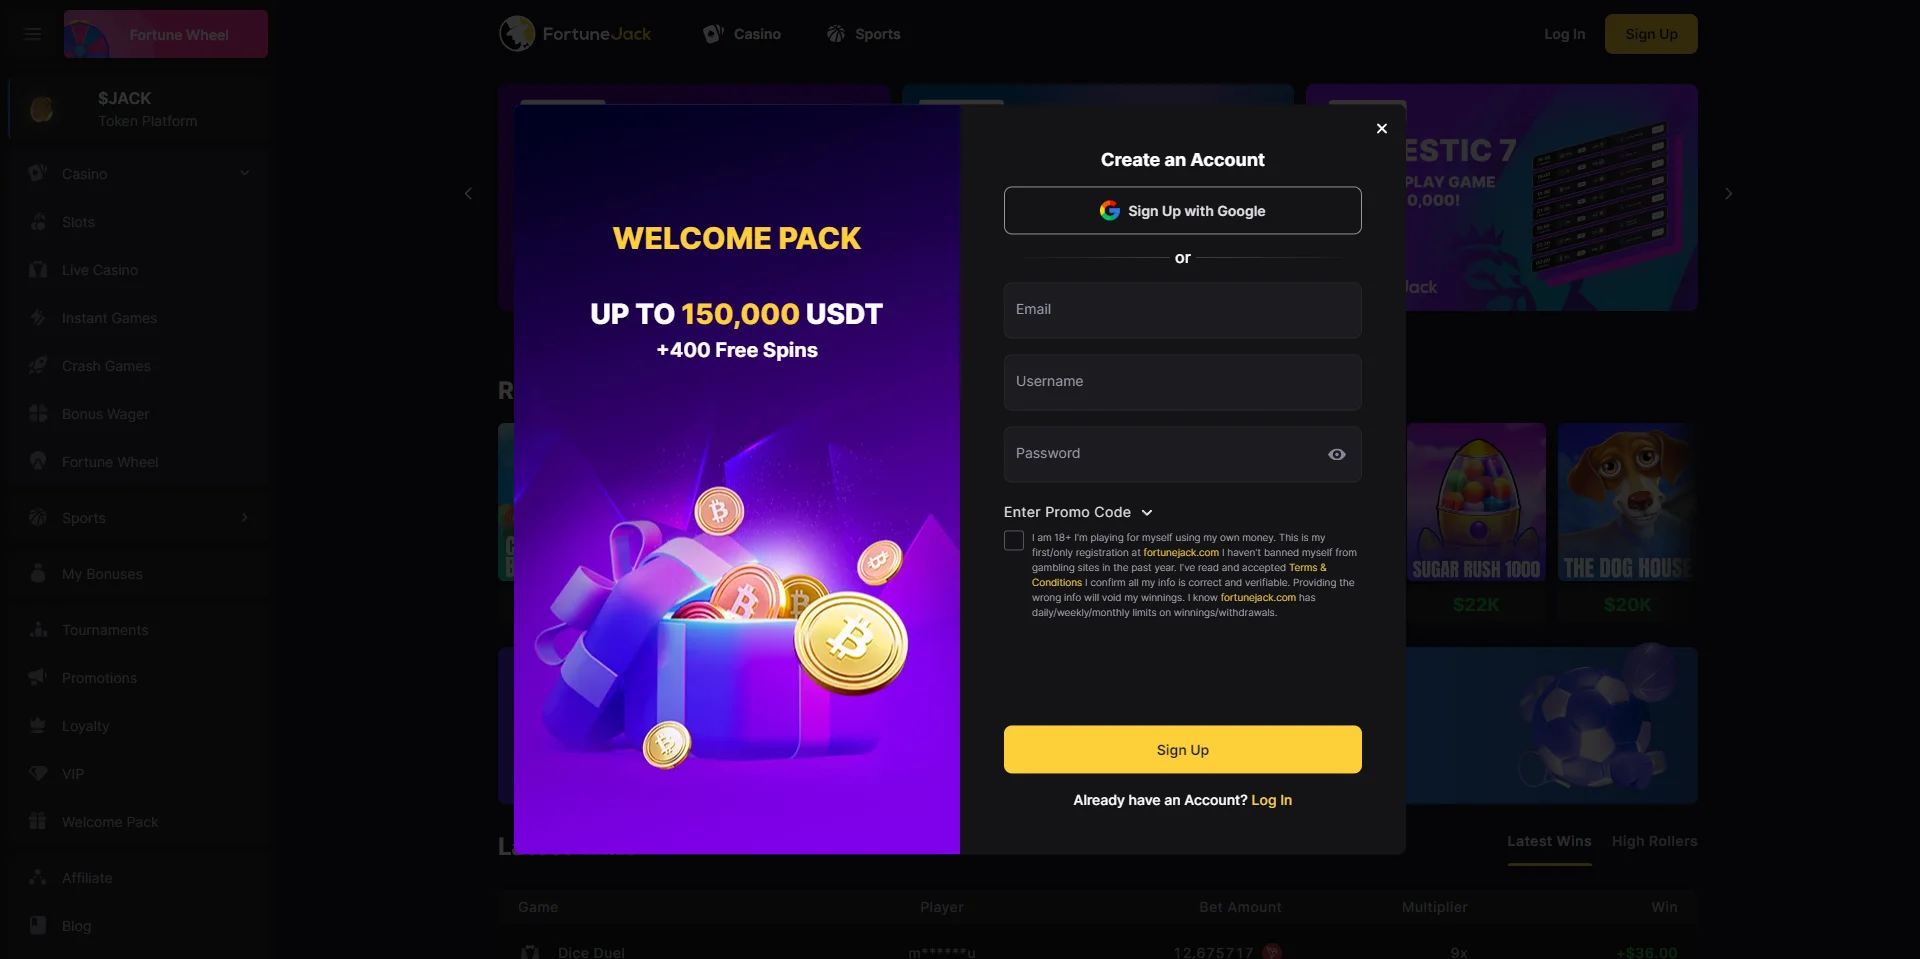The height and width of the screenshot is (959, 1920).
Task: Expand the Sports sidebar submenu
Action: [x=245, y=517]
